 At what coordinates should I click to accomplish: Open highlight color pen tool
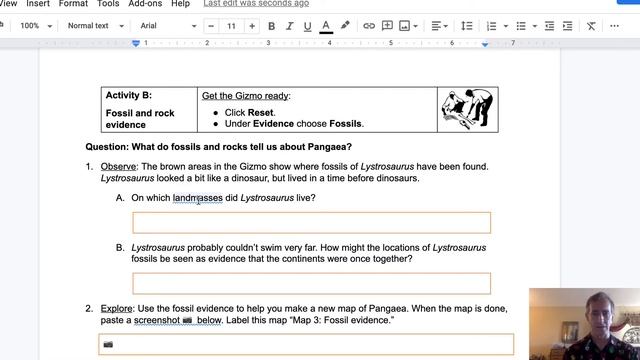click(345, 26)
